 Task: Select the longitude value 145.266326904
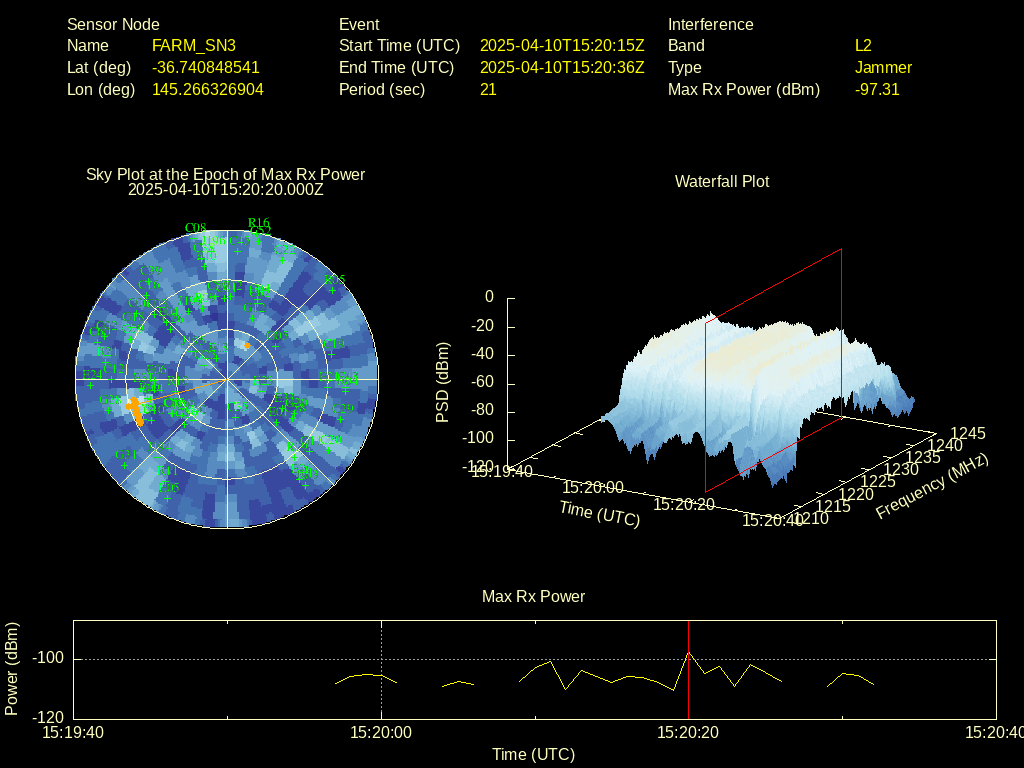(x=207, y=90)
